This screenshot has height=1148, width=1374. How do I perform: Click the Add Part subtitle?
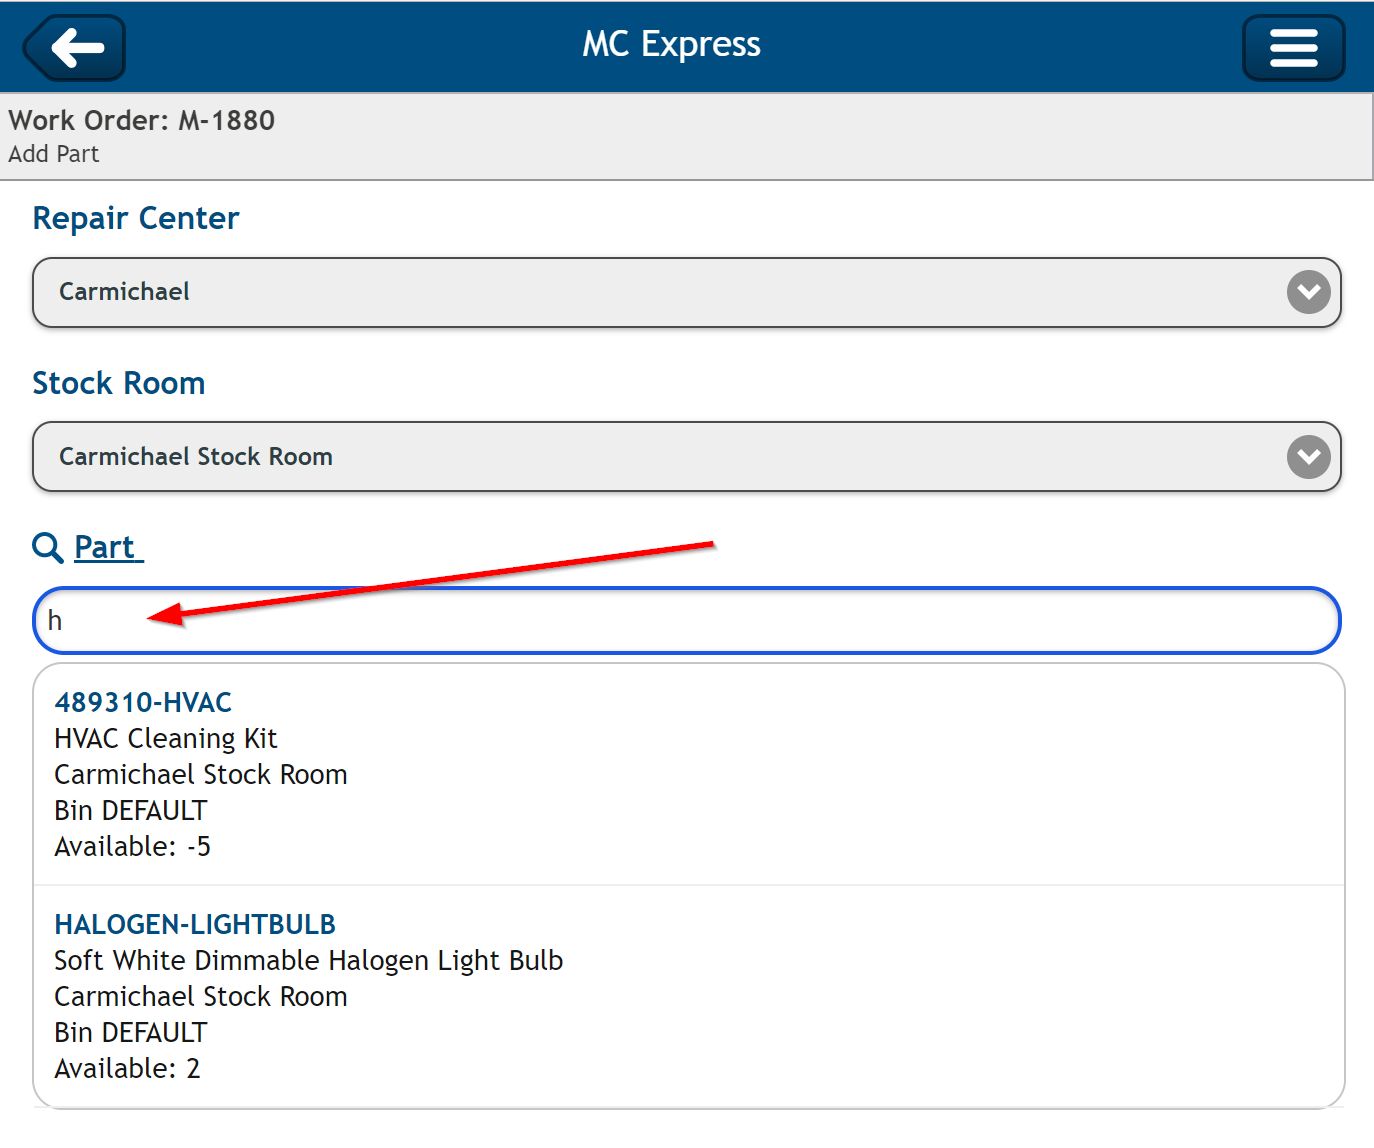click(x=54, y=154)
